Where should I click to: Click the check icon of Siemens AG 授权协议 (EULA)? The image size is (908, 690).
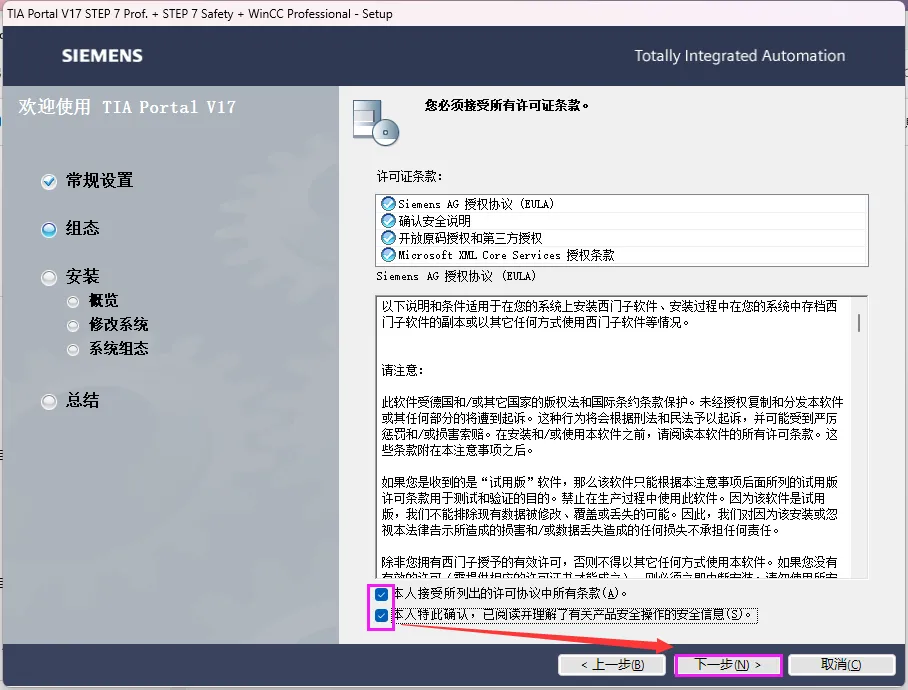tap(388, 204)
